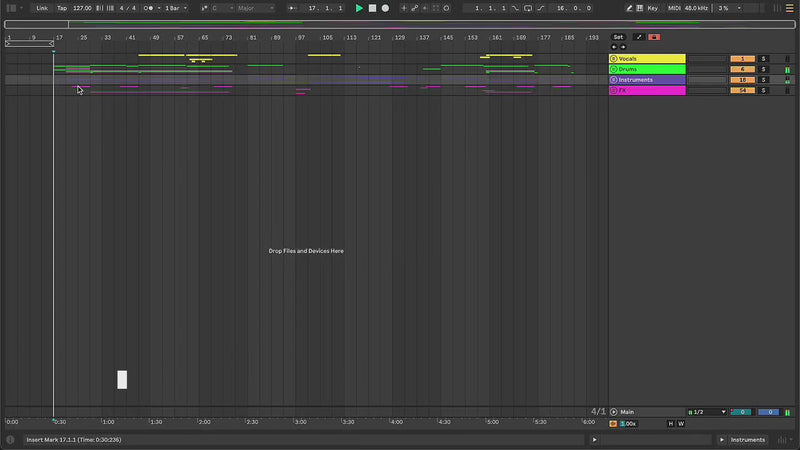The height and width of the screenshot is (450, 800).
Task: Open the Key mapping mode
Action: tap(653, 8)
